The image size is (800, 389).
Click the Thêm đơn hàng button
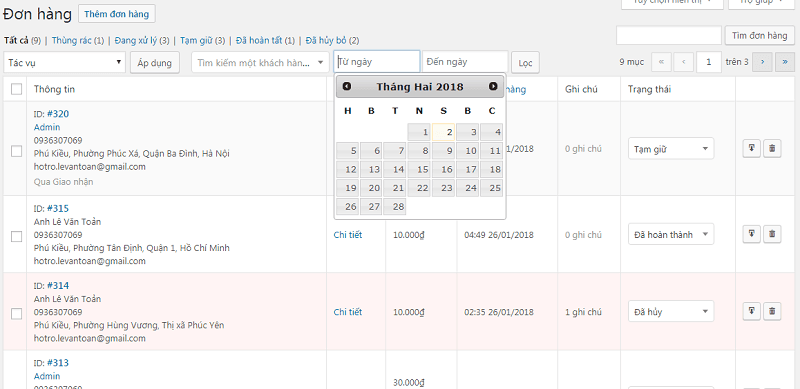[117, 14]
